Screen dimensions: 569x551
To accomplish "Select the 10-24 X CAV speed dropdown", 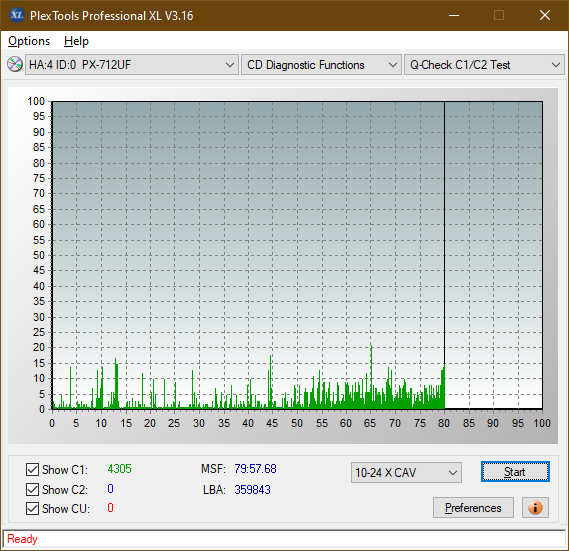I will coord(406,473).
